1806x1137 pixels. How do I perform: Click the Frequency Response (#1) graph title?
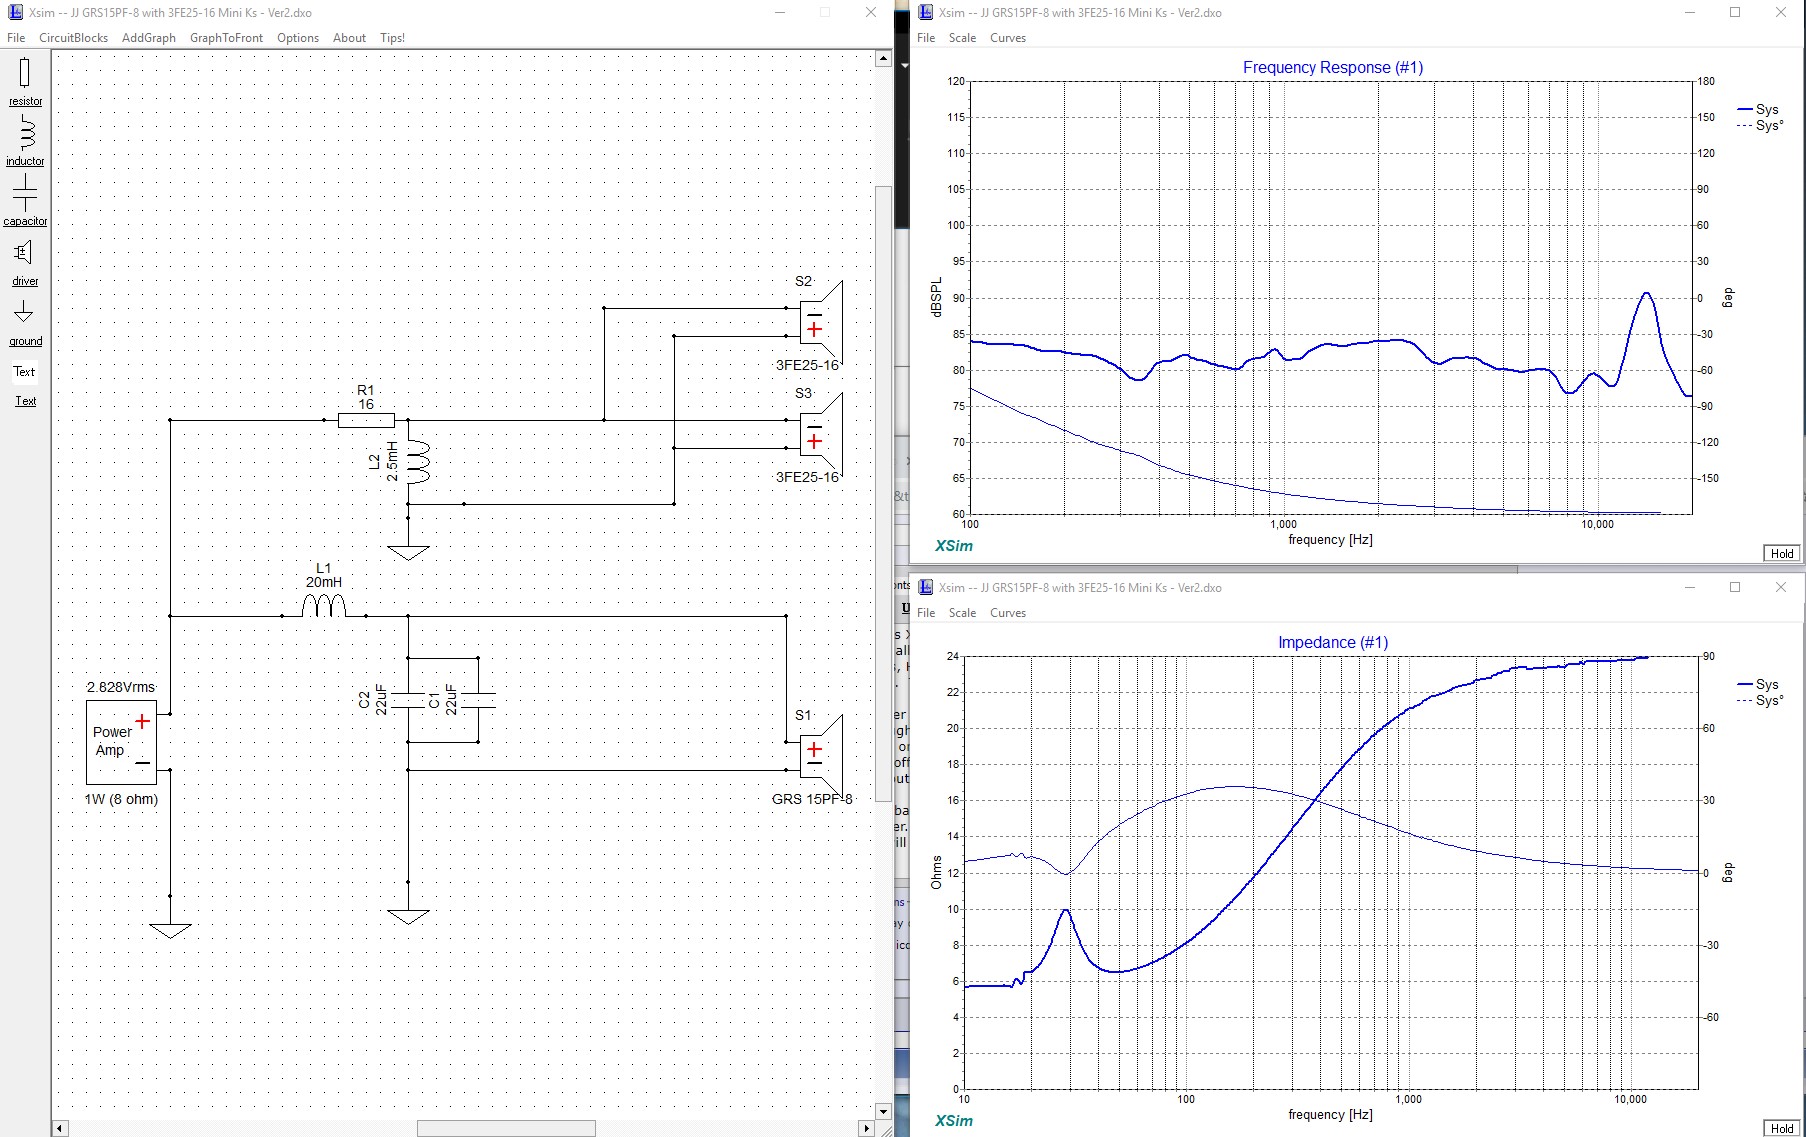click(1333, 67)
